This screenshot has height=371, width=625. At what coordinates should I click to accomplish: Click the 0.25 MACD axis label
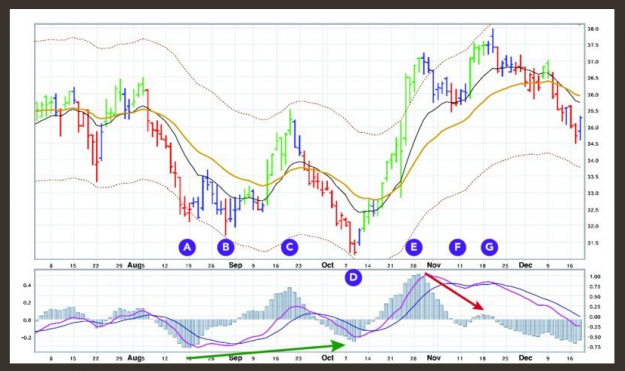coord(595,307)
